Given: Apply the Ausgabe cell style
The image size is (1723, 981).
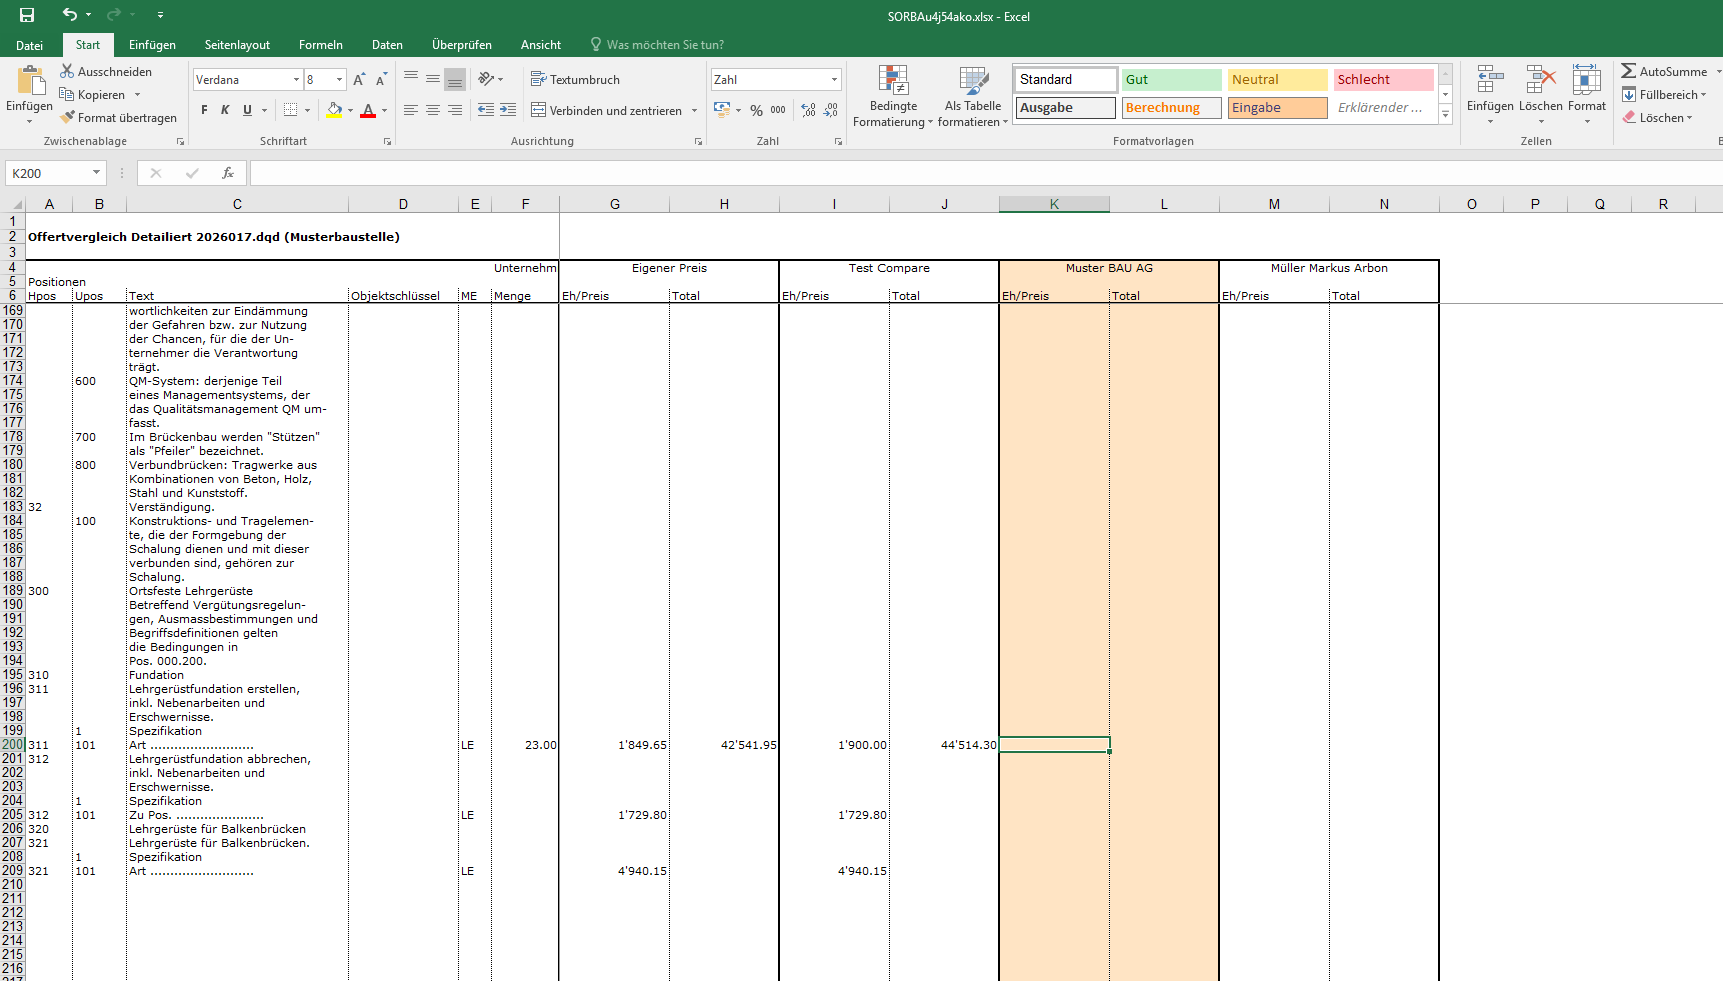Looking at the screenshot, I should click(x=1065, y=107).
